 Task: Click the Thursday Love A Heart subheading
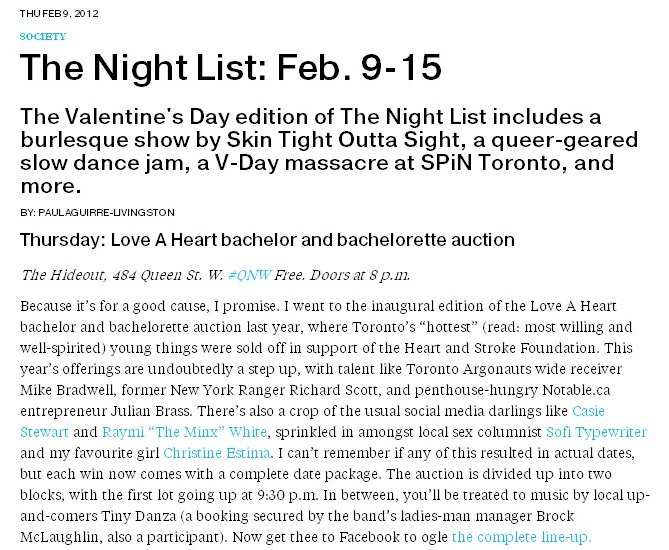pyautogui.click(x=267, y=240)
